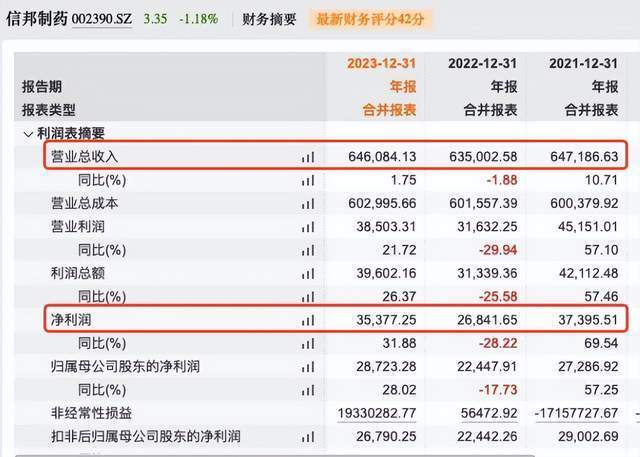Open chart icon for 营业利润 row
The width and height of the screenshot is (640, 457).
tap(308, 227)
